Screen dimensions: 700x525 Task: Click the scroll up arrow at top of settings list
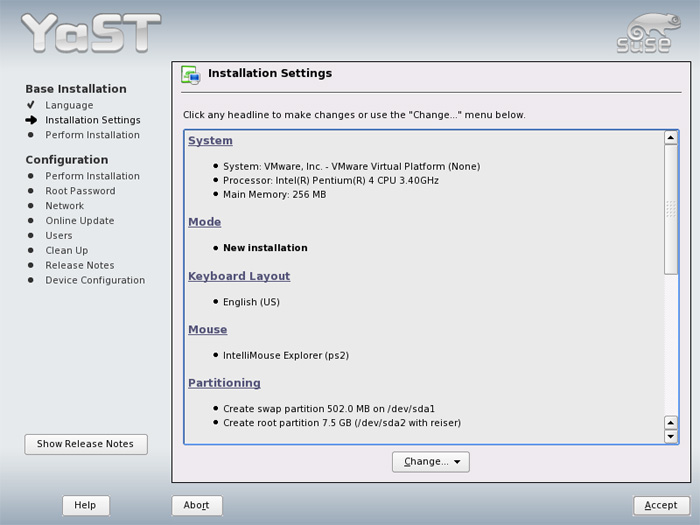click(671, 138)
